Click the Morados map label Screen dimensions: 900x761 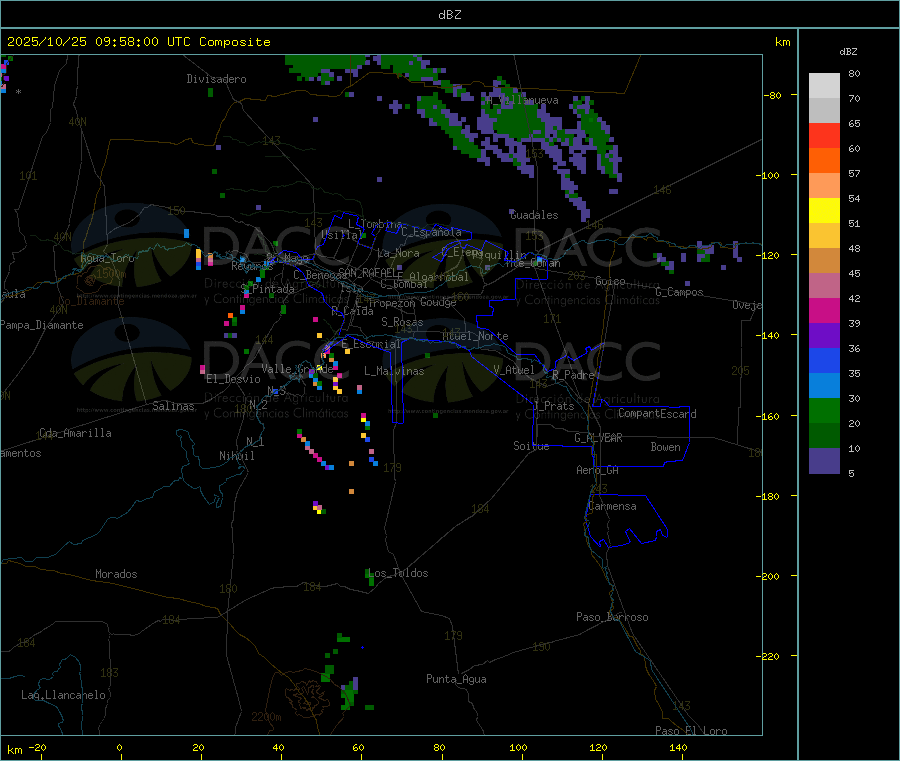click(x=116, y=574)
